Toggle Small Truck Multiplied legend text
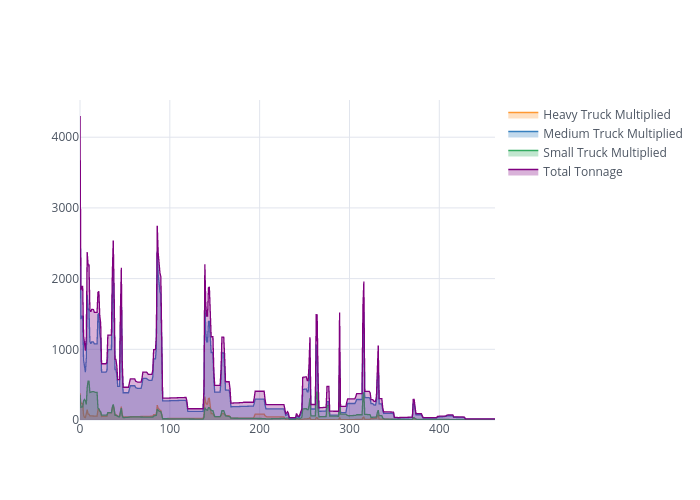The height and width of the screenshot is (500, 700). coord(604,153)
